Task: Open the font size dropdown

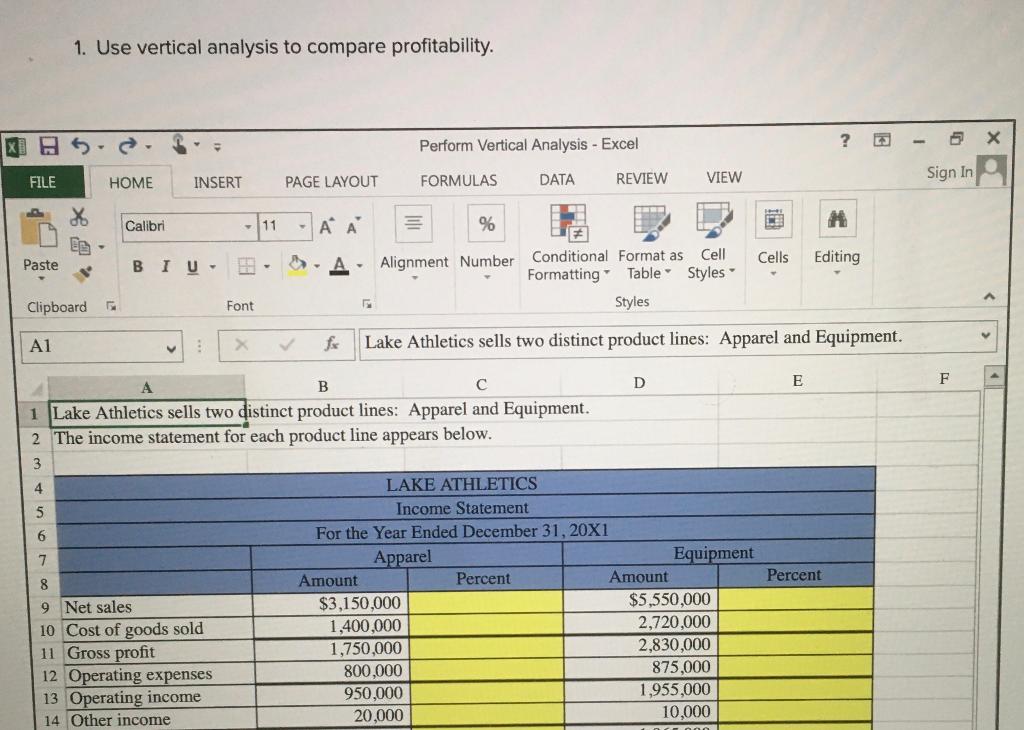Action: (302, 227)
